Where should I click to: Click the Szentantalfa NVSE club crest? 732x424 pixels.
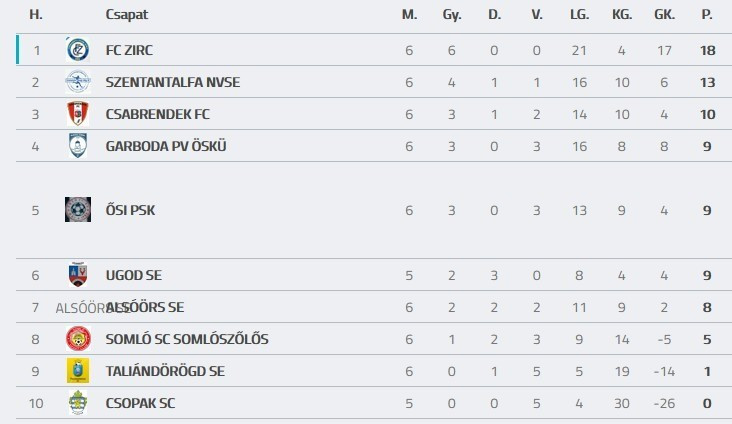click(78, 82)
